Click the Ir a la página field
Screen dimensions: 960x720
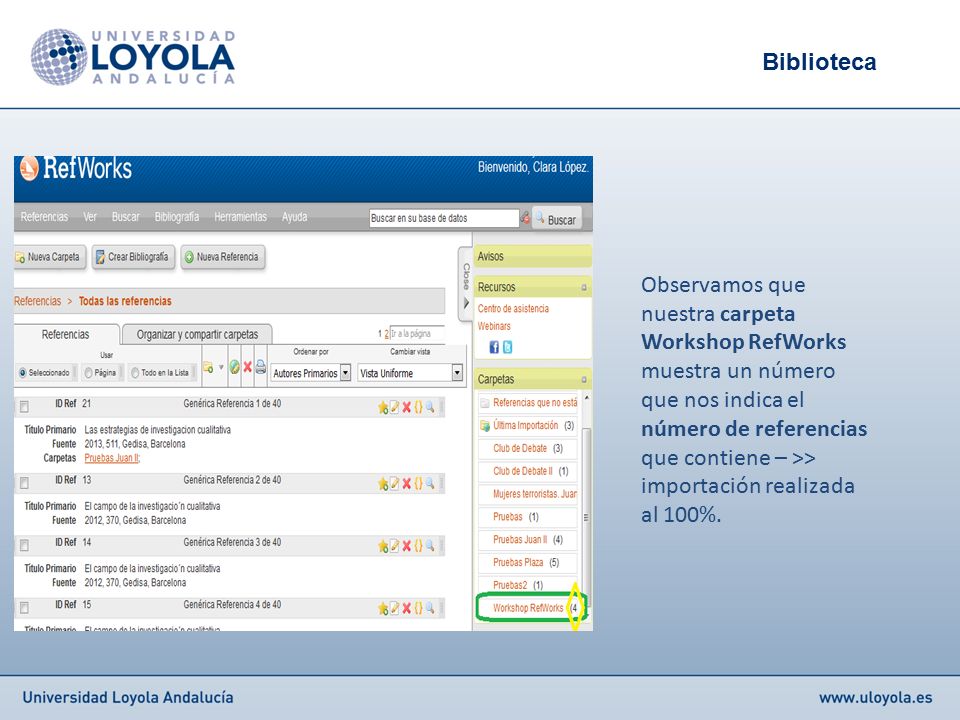[416, 334]
